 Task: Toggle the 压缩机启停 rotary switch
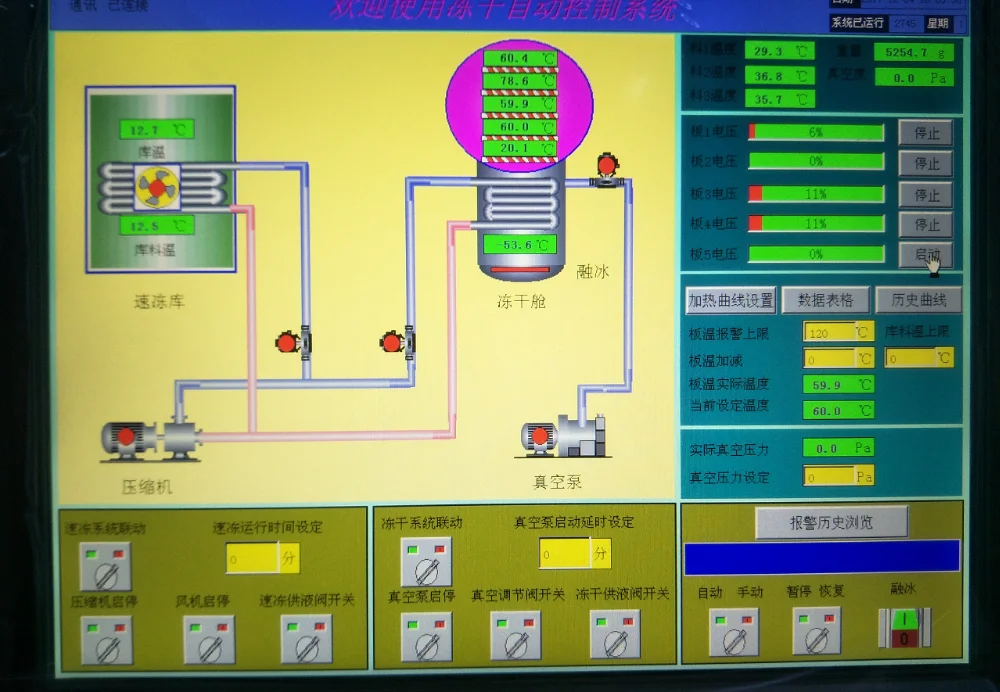[x=107, y=640]
